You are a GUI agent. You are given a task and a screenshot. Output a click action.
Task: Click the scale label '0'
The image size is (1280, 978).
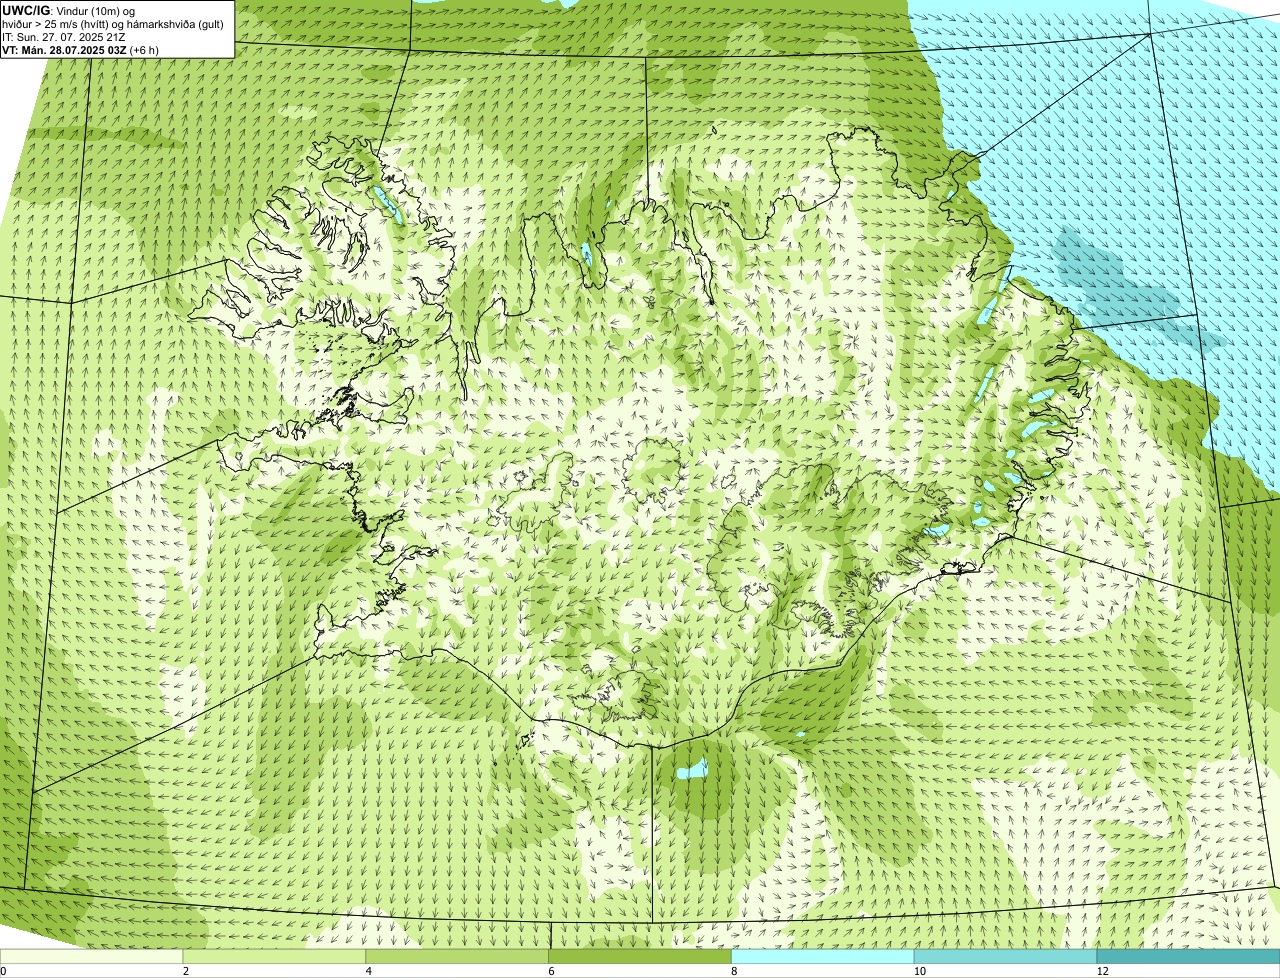pos(3,971)
